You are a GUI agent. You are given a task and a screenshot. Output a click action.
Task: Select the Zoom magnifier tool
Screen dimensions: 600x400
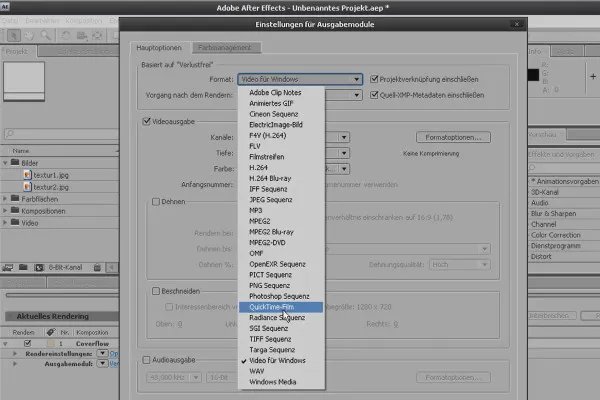[46, 36]
